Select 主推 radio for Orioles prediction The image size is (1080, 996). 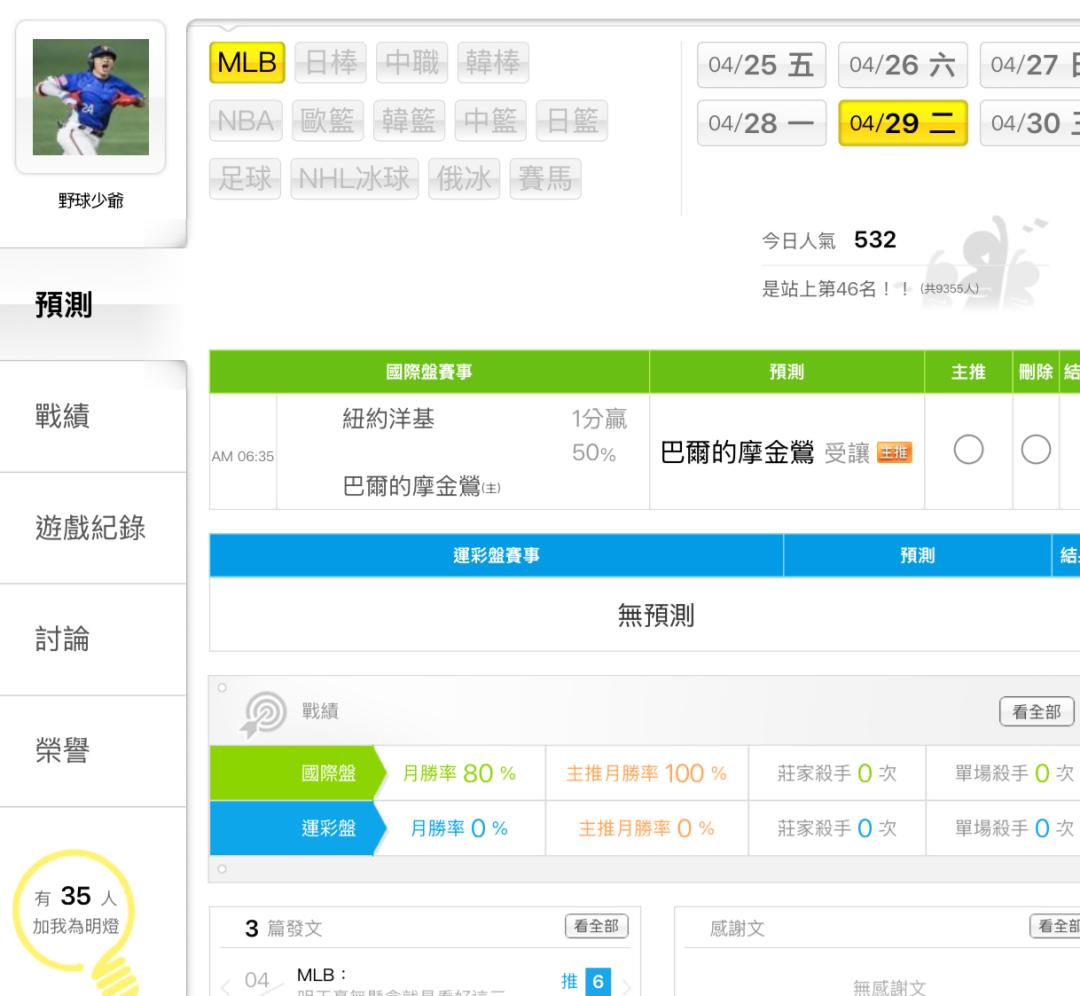(968, 450)
